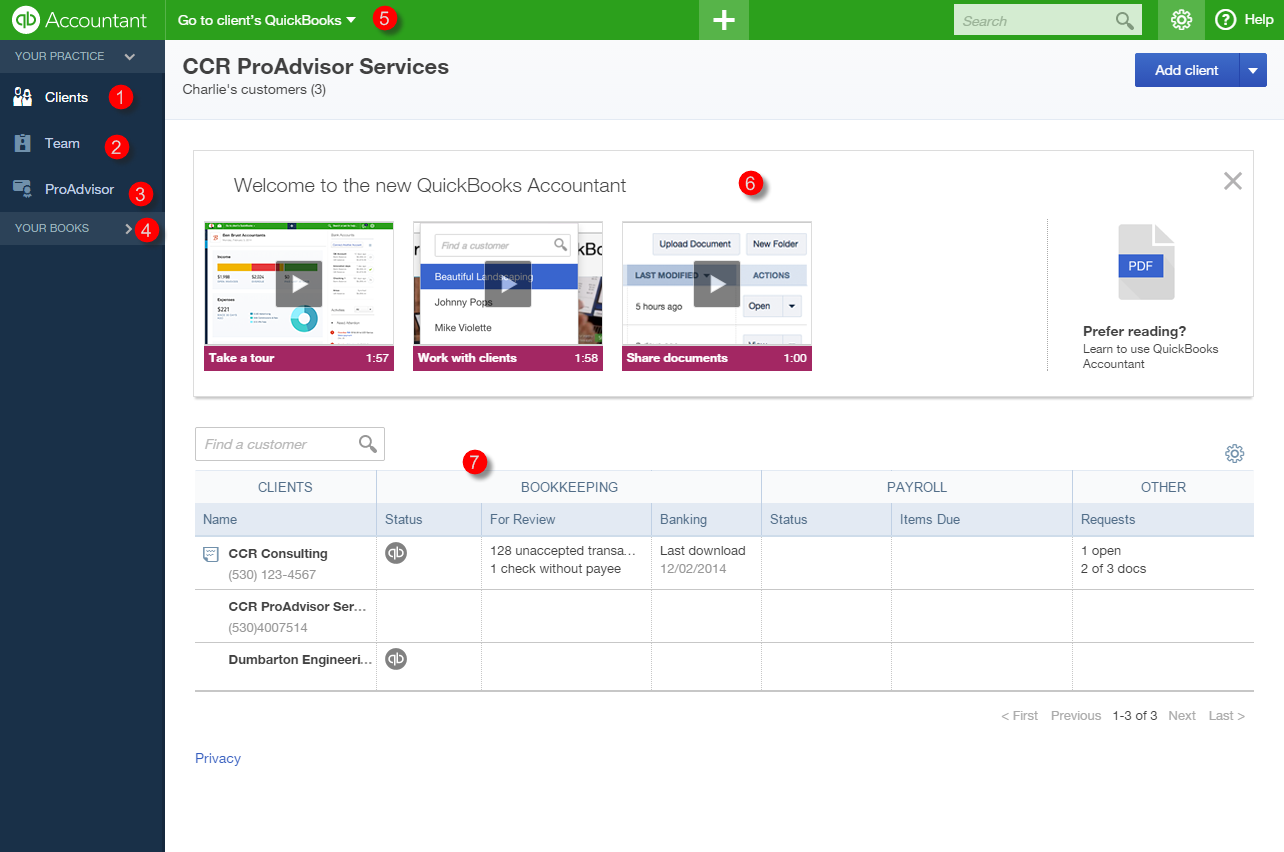Image resolution: width=1284 pixels, height=852 pixels.
Task: Click the green plus create button
Action: pos(723,19)
